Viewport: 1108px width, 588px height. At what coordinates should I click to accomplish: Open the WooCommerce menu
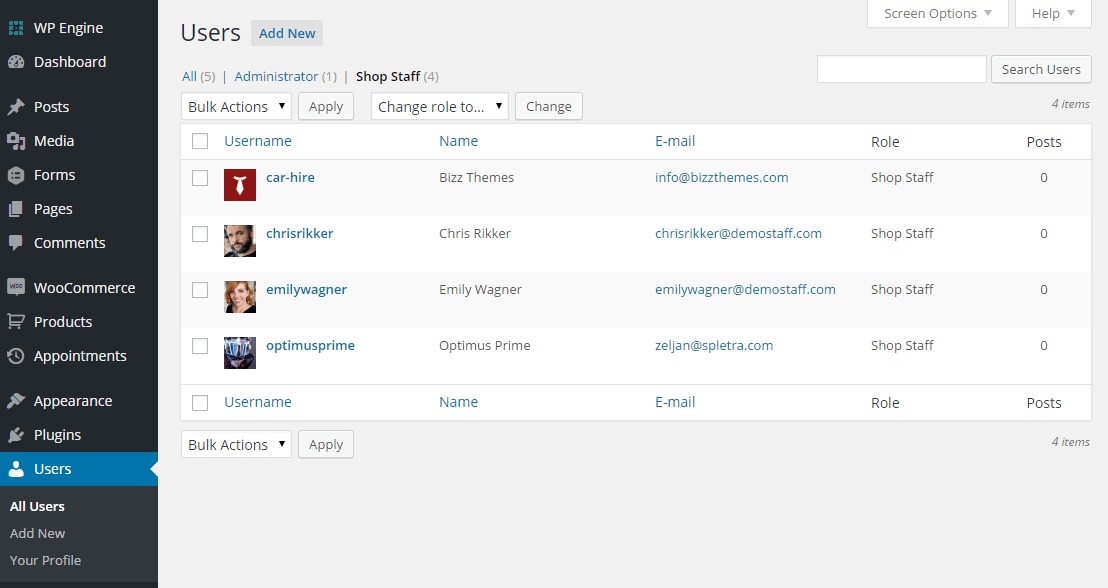tap(79, 288)
